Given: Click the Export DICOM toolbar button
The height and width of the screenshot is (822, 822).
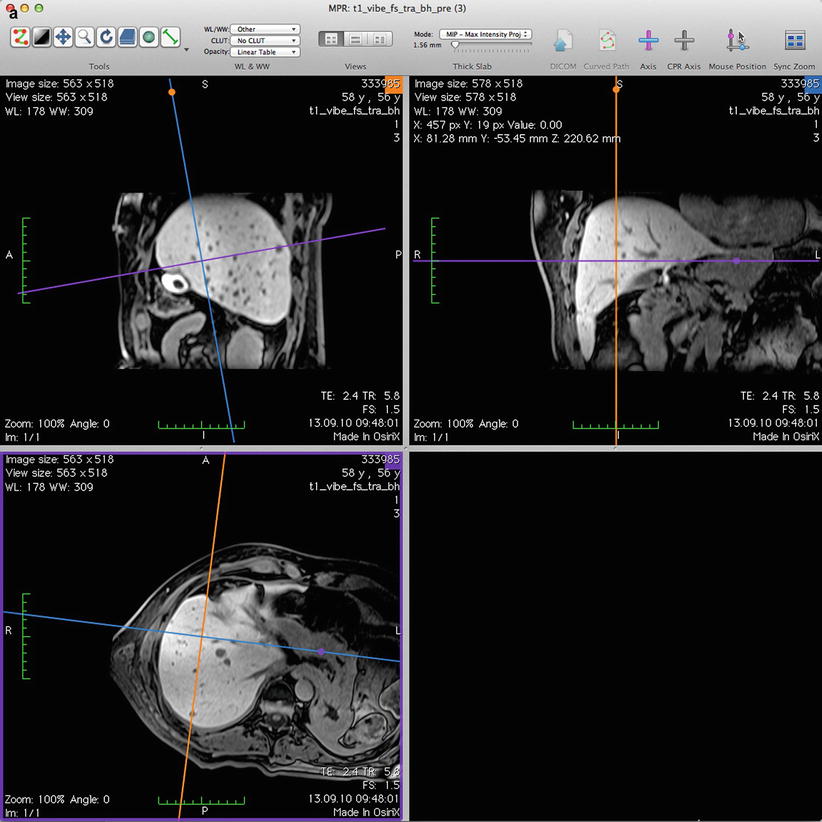Looking at the screenshot, I should pyautogui.click(x=563, y=41).
